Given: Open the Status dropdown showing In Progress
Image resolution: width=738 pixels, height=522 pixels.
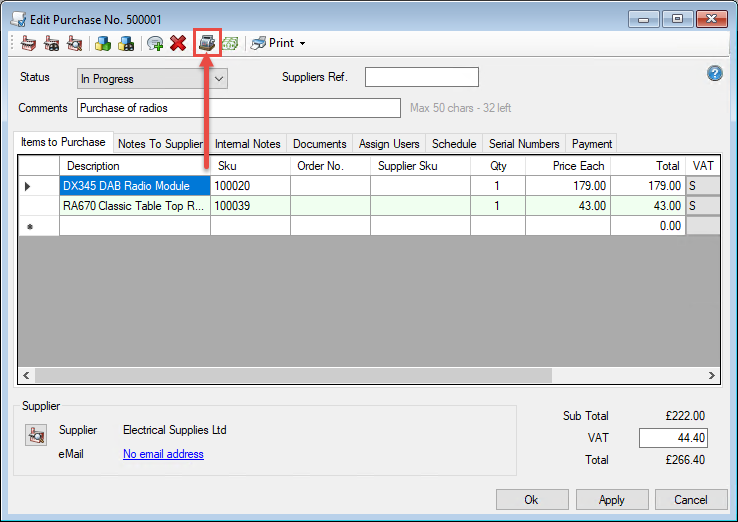Looking at the screenshot, I should click(x=152, y=78).
